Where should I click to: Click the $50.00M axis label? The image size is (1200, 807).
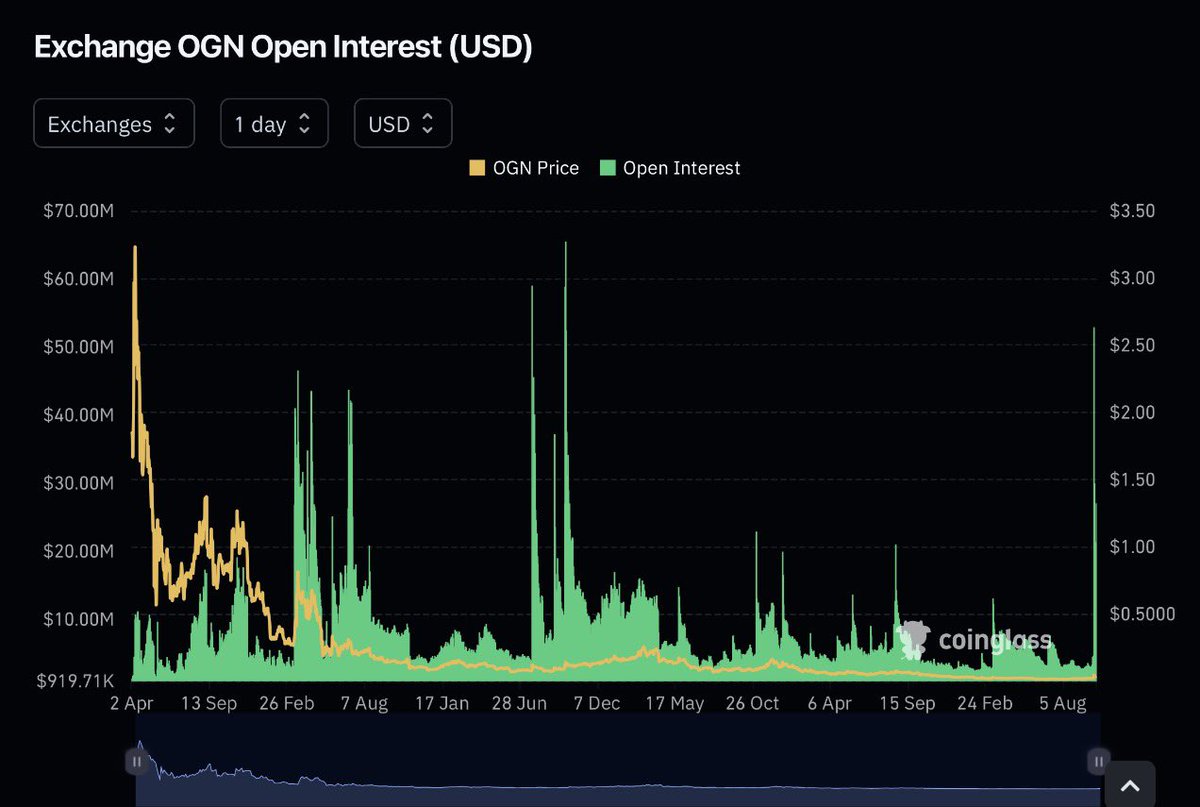click(79, 347)
